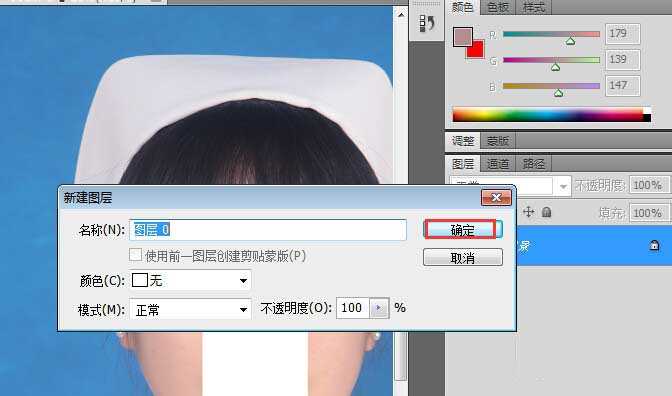Close the 新建图层 dialog
This screenshot has height=396, width=672.
[496, 197]
